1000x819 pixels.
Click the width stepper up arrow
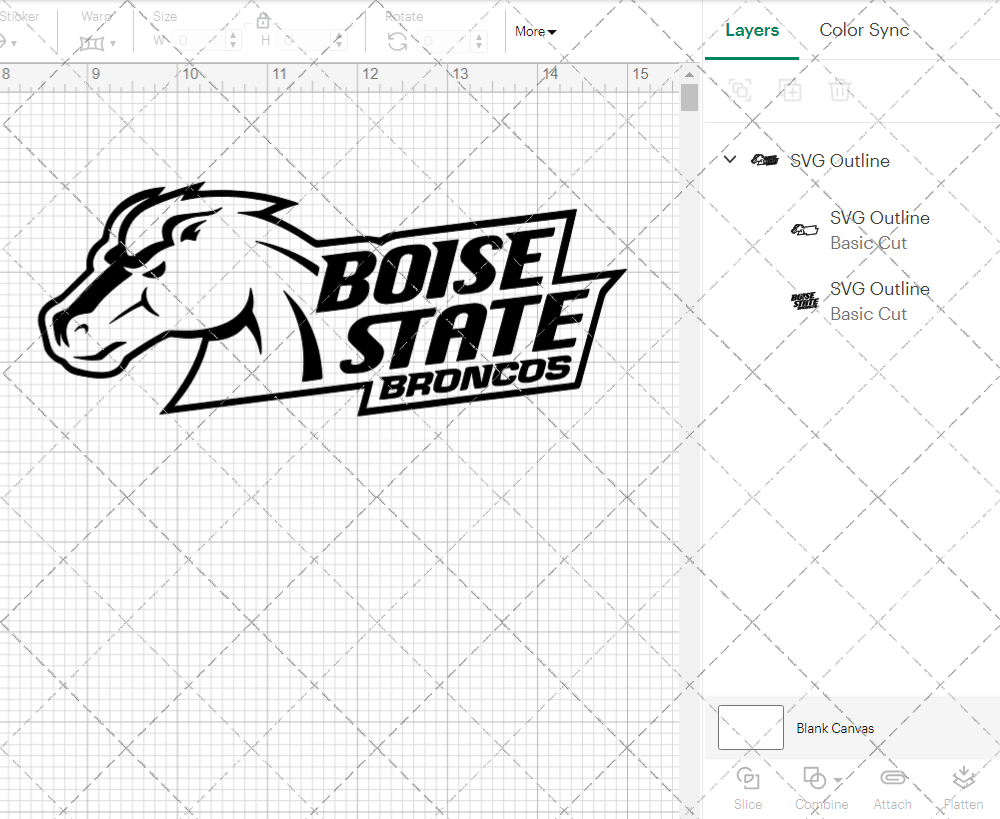pos(233,38)
